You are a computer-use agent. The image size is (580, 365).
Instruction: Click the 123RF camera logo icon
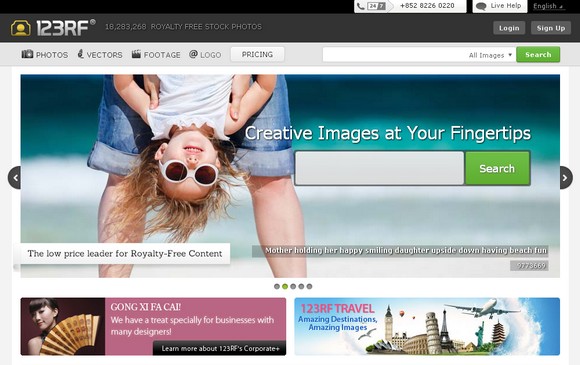tap(20, 28)
